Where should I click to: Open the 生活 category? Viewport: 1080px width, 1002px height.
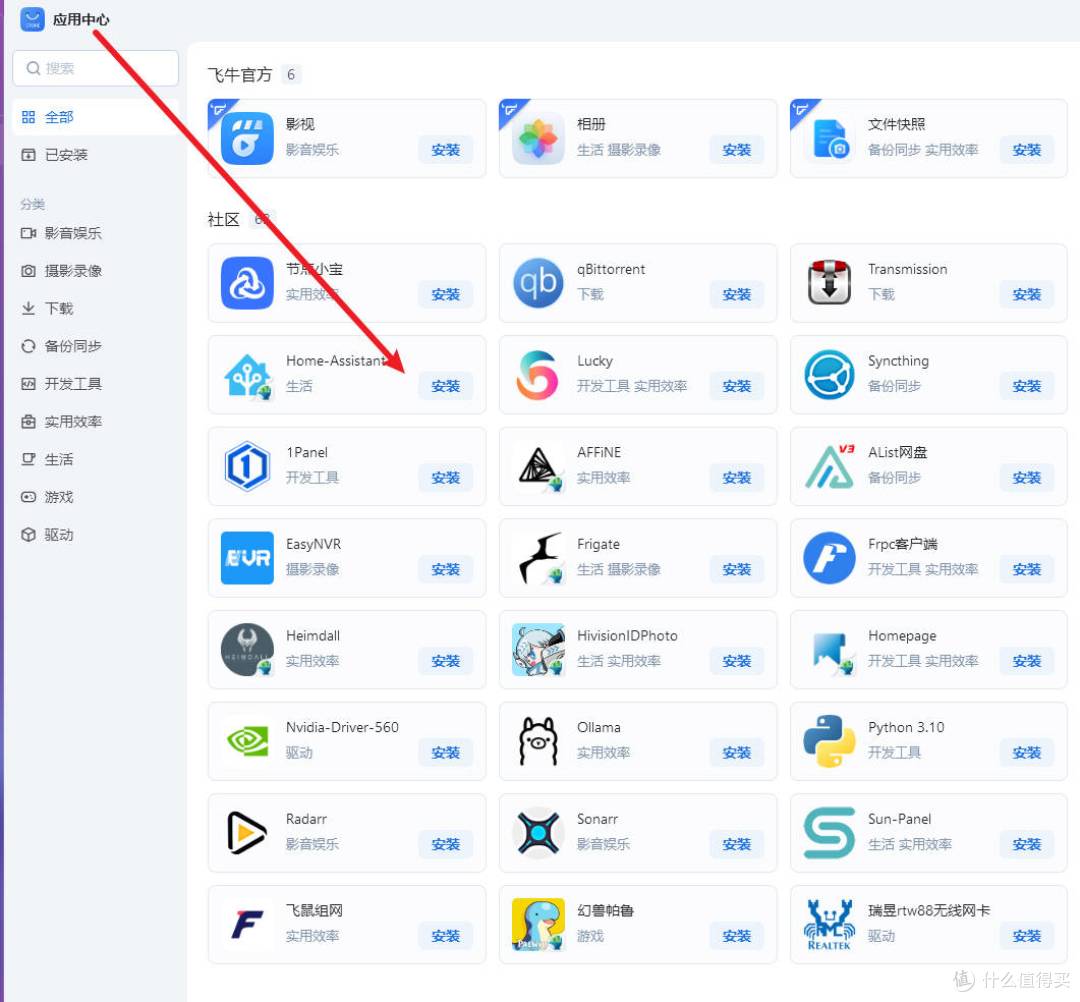(x=95, y=459)
